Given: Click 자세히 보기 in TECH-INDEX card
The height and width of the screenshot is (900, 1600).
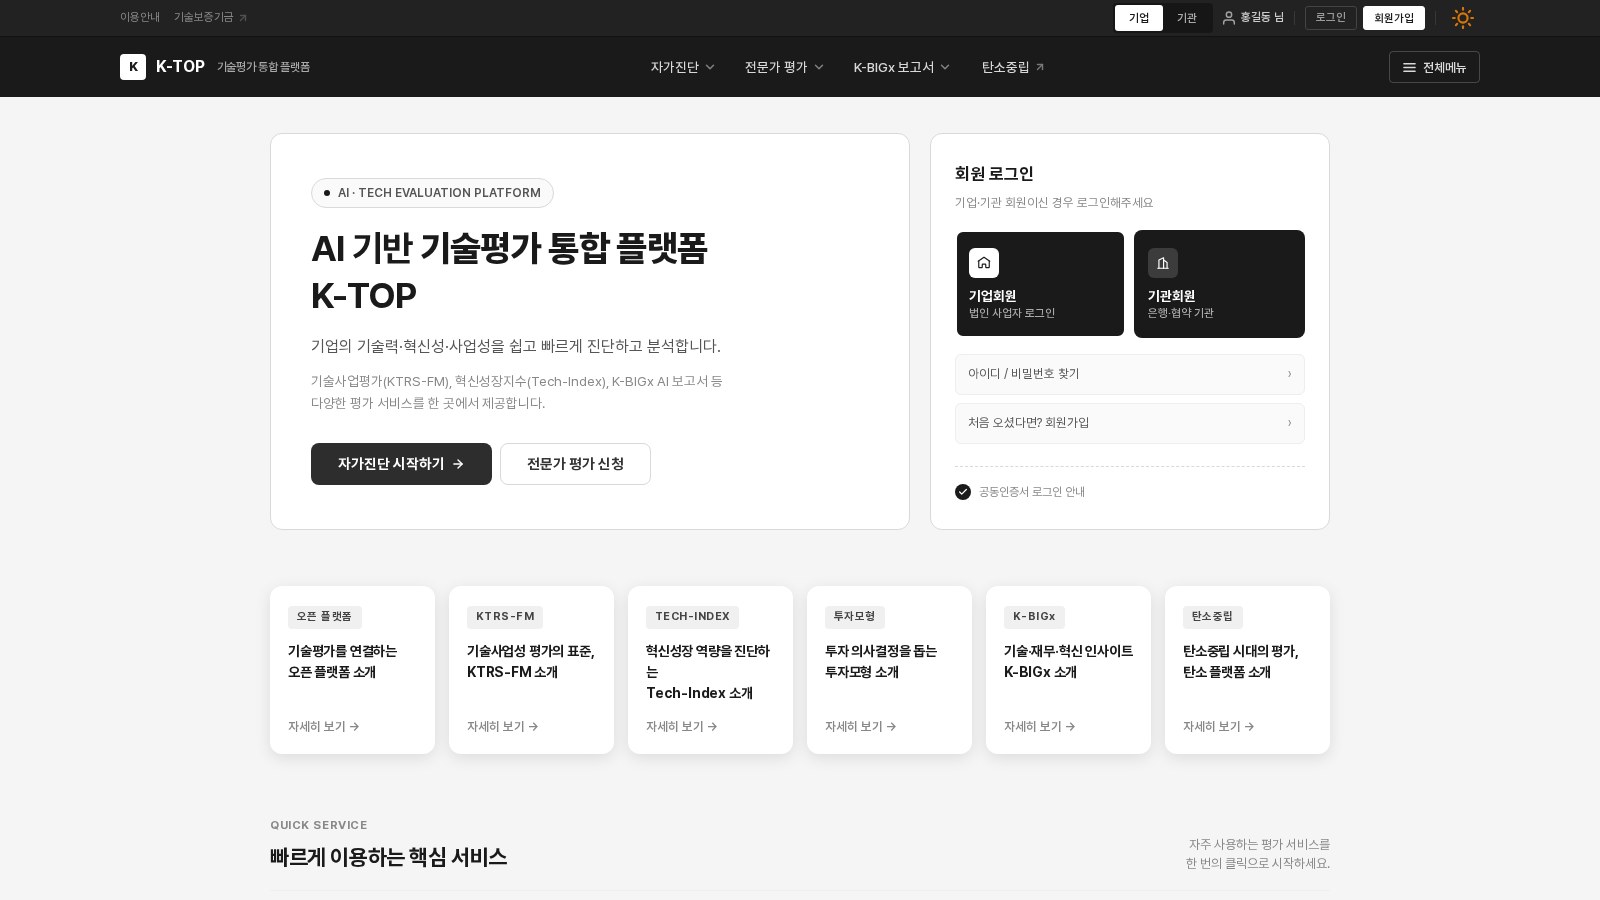Looking at the screenshot, I should 682,727.
